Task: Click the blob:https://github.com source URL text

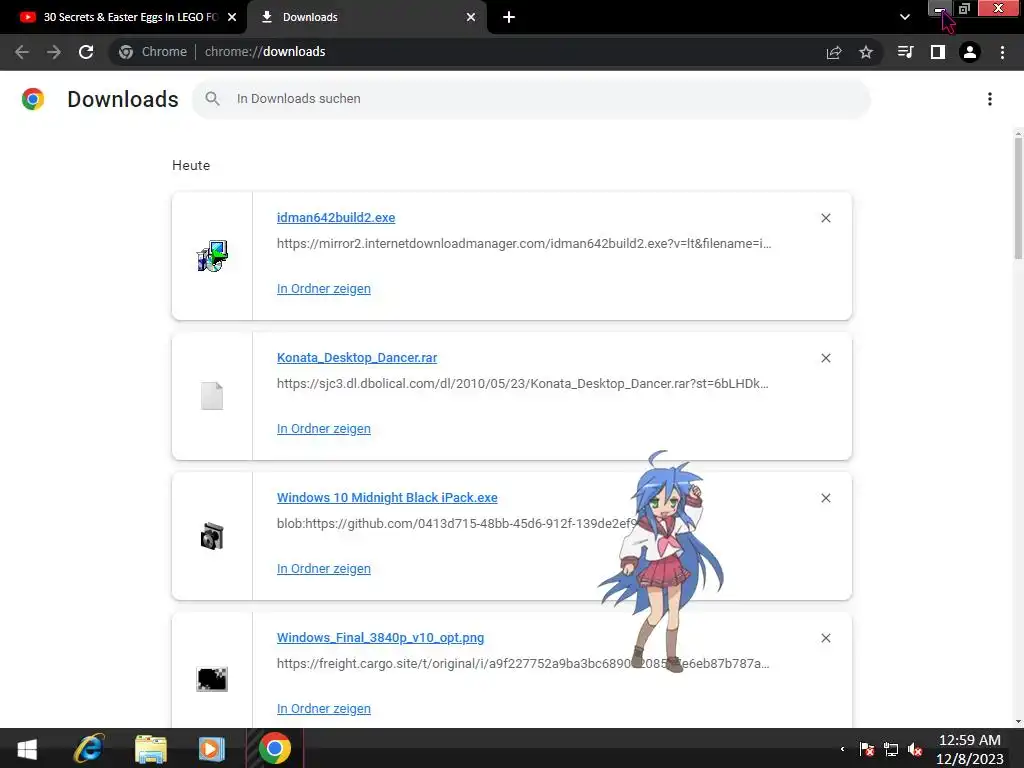Action: pyautogui.click(x=456, y=524)
